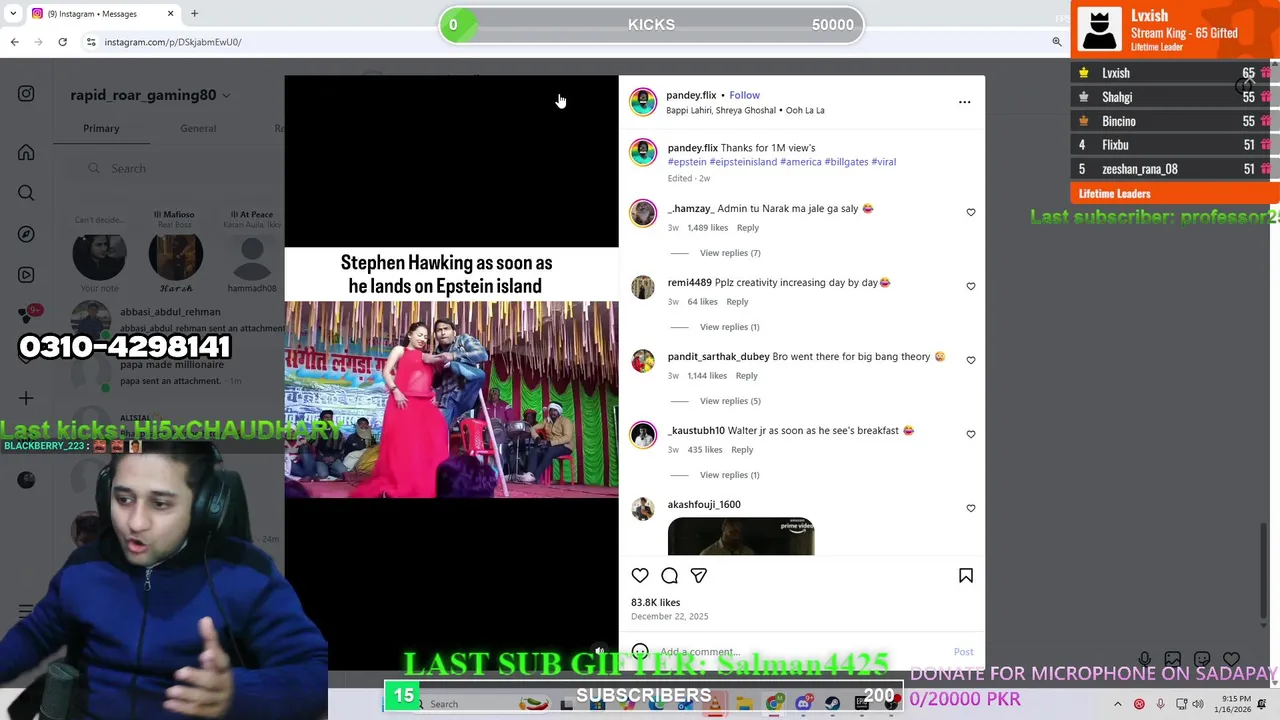The height and width of the screenshot is (720, 1280).
Task: View site information icon in the address bar
Action: click(91, 42)
